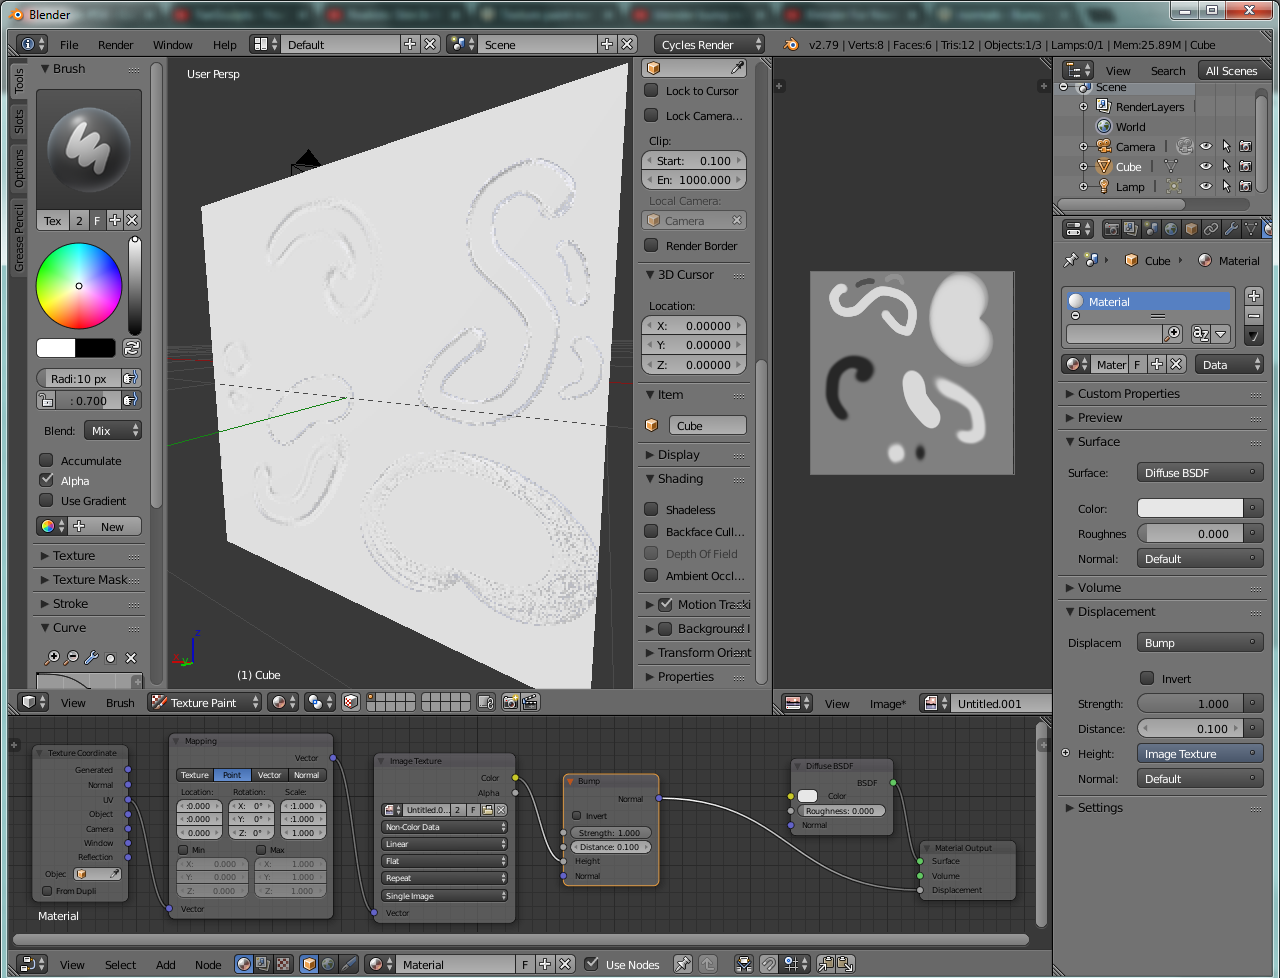The width and height of the screenshot is (1280, 978).
Task: Hide the Camera object with its eye icon
Action: [x=1206, y=147]
